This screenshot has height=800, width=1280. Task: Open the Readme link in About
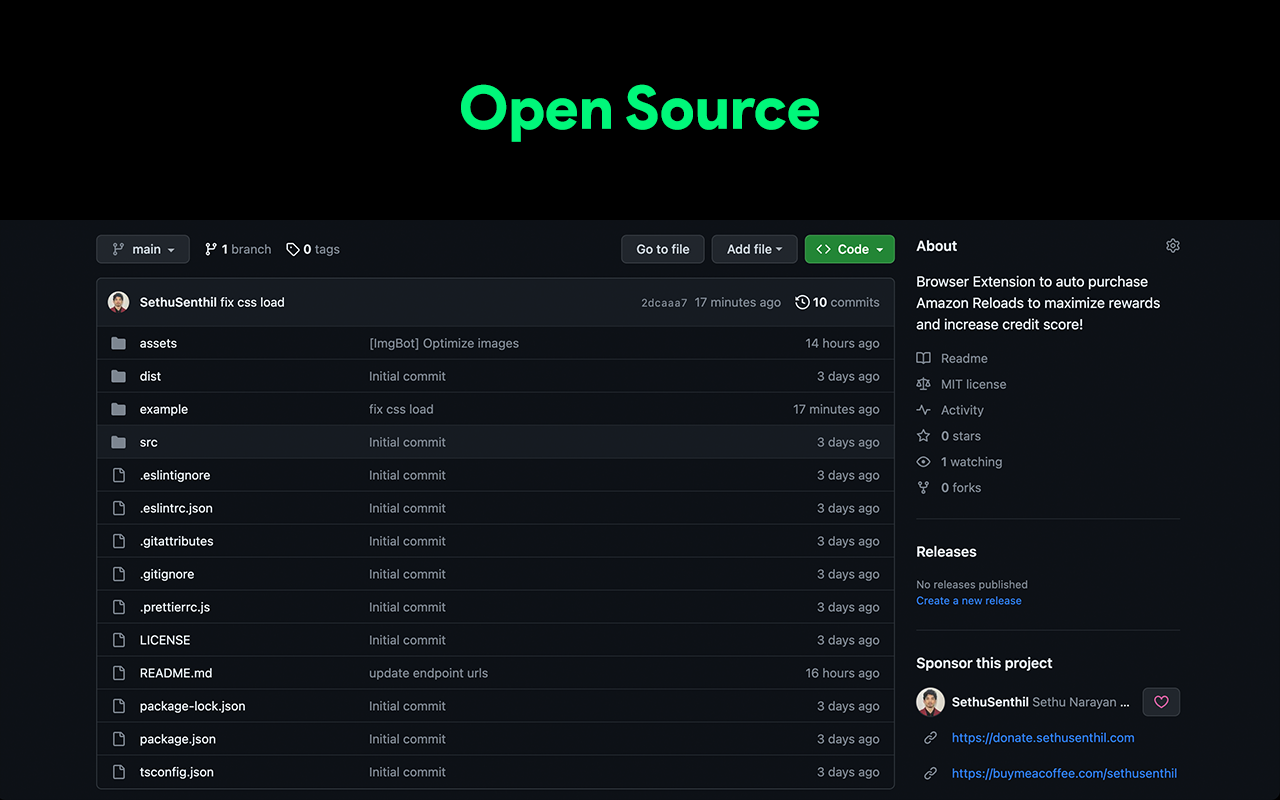coord(964,358)
